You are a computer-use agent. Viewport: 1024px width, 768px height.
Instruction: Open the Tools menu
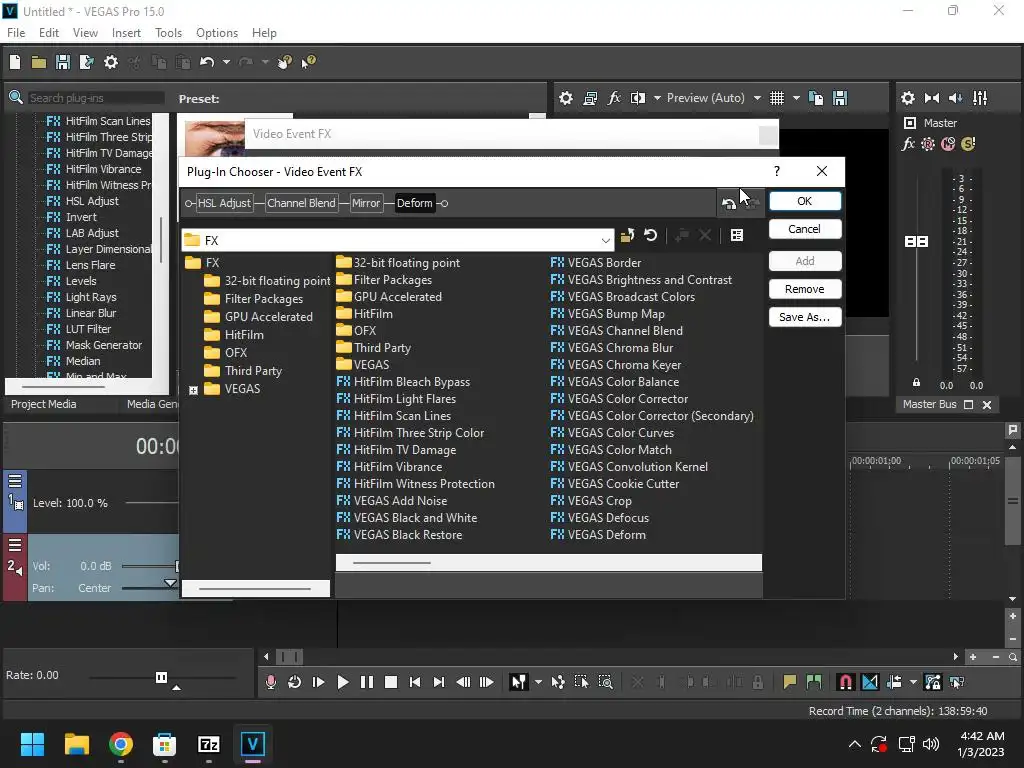pyautogui.click(x=168, y=33)
